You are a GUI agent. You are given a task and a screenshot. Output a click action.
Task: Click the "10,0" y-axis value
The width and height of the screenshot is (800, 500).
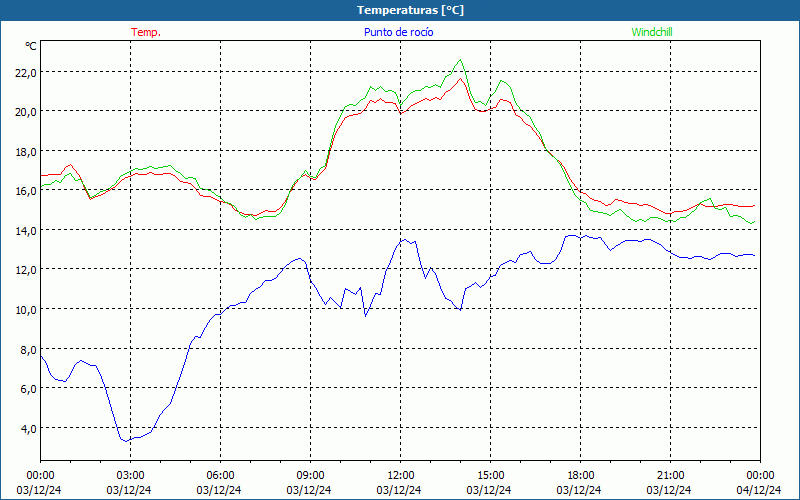pos(26,310)
